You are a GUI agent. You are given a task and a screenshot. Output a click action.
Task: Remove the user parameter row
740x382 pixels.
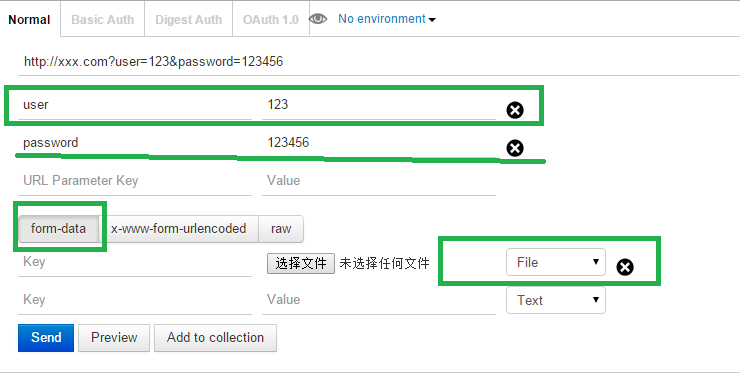click(515, 110)
